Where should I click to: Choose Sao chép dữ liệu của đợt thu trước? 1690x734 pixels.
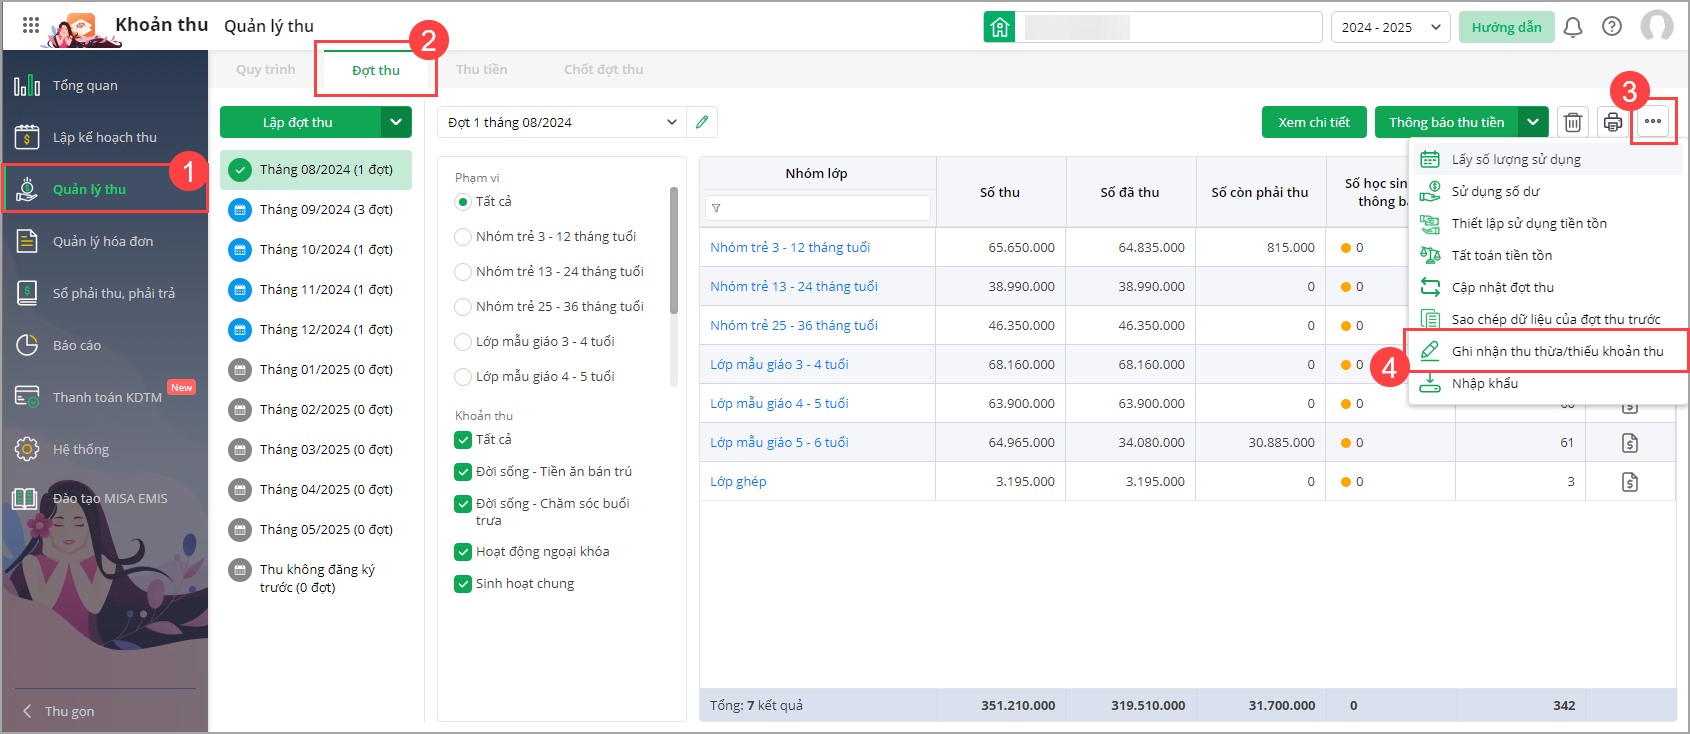[x=1548, y=319]
